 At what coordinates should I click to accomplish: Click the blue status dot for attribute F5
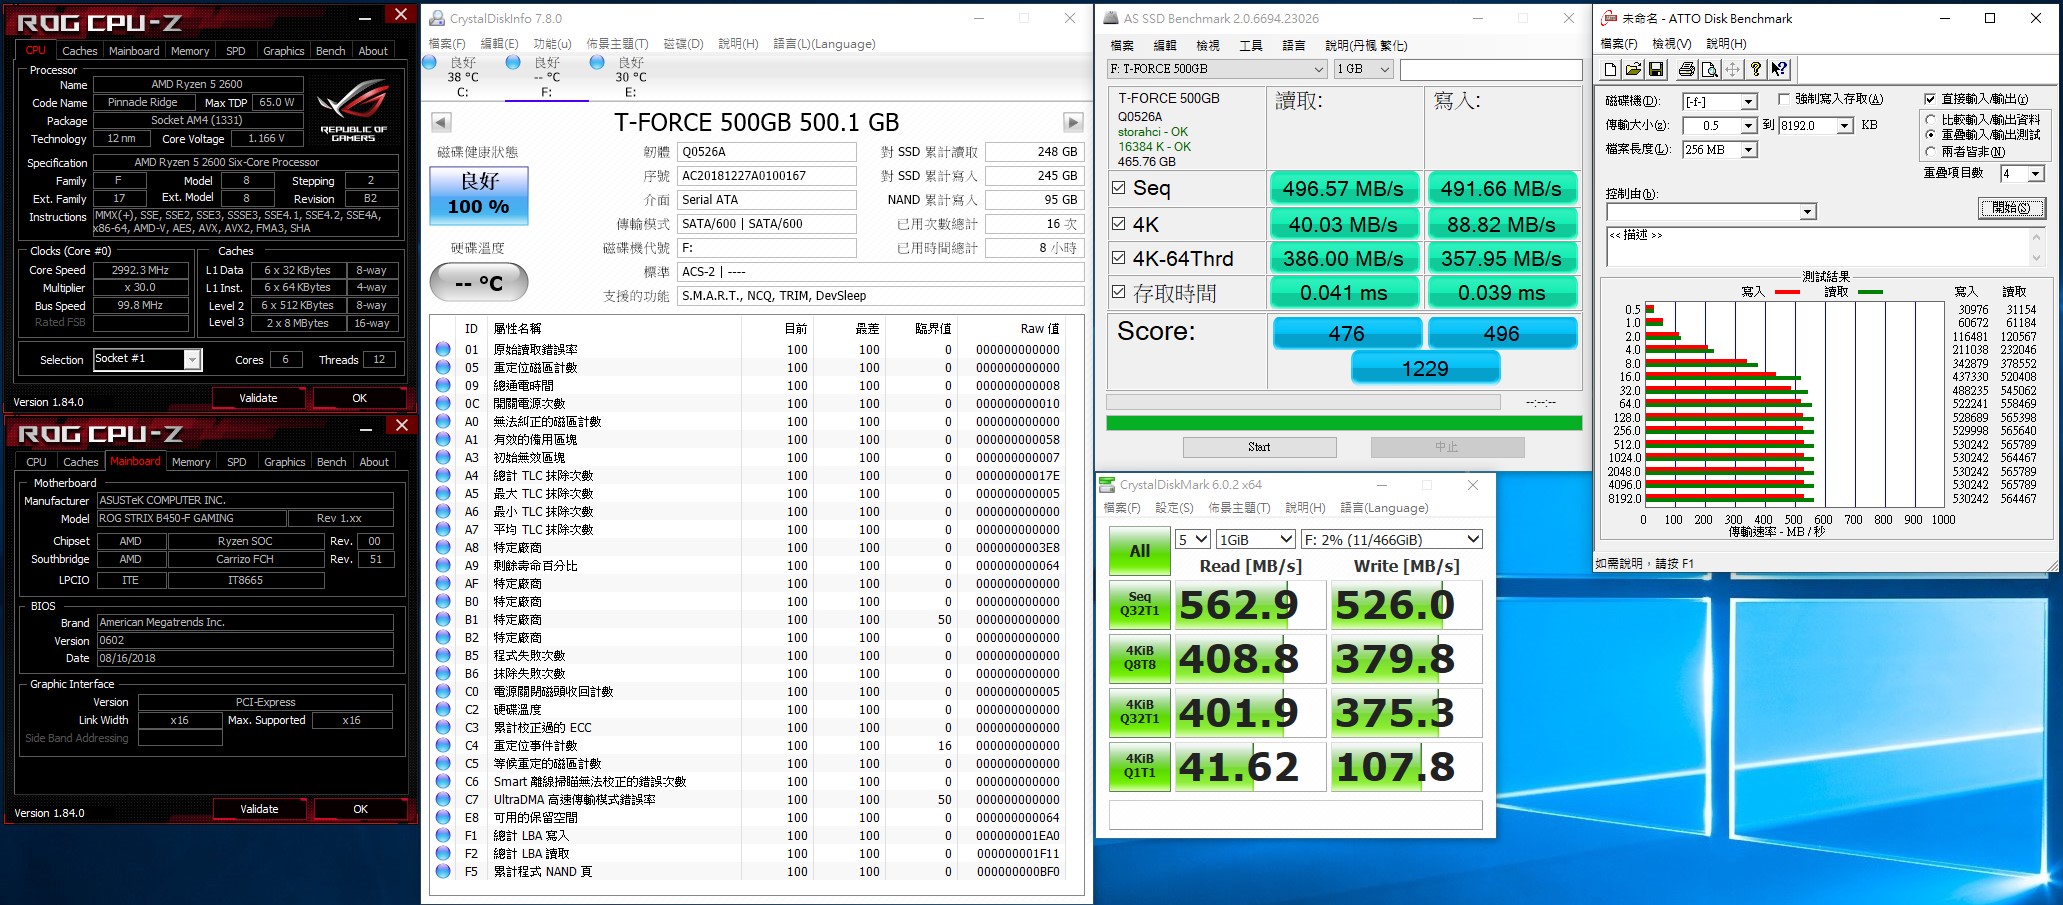point(443,871)
